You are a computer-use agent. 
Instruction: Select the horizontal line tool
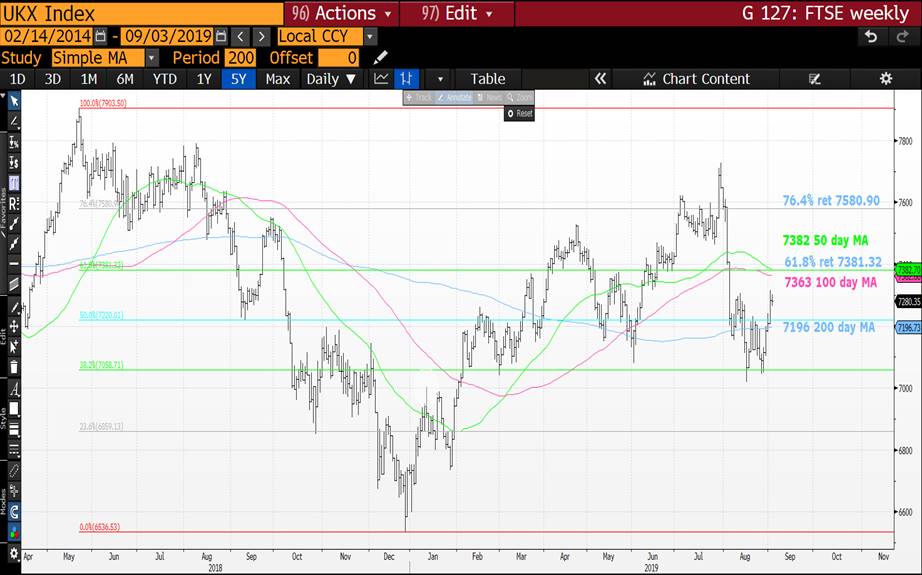[x=14, y=263]
